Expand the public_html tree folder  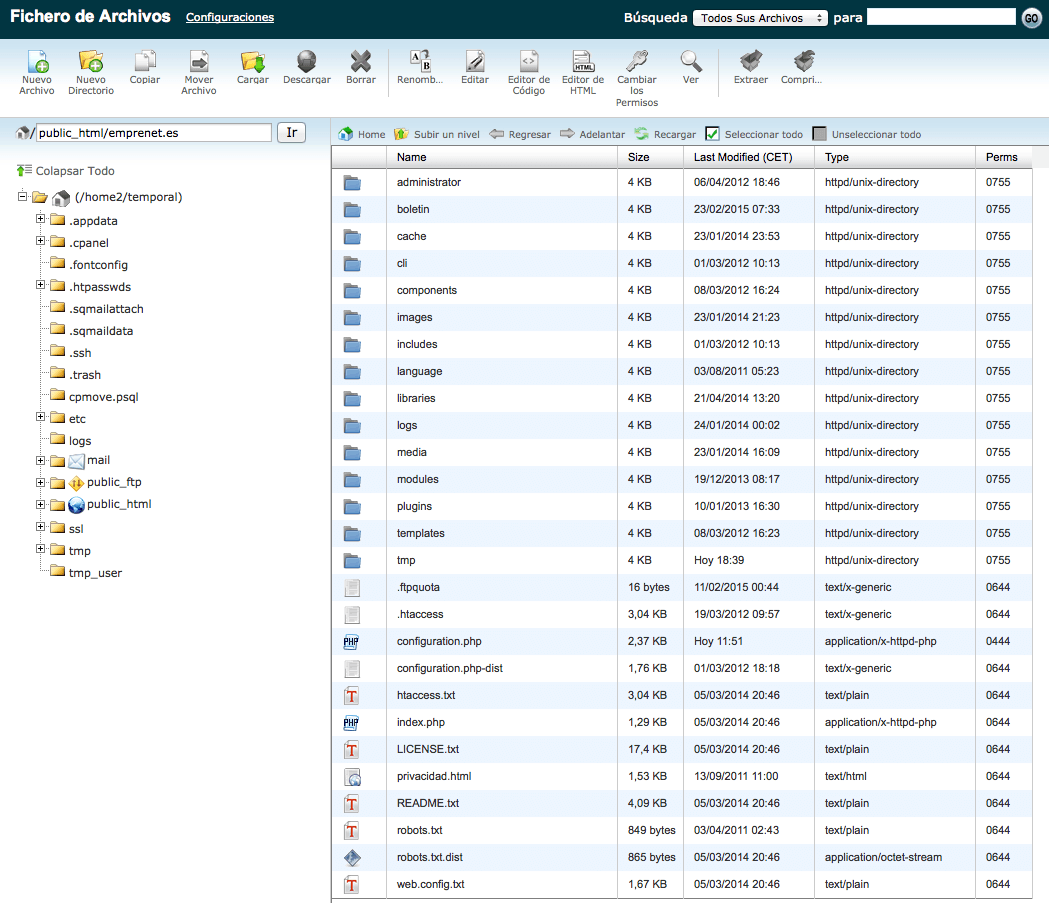(41, 504)
